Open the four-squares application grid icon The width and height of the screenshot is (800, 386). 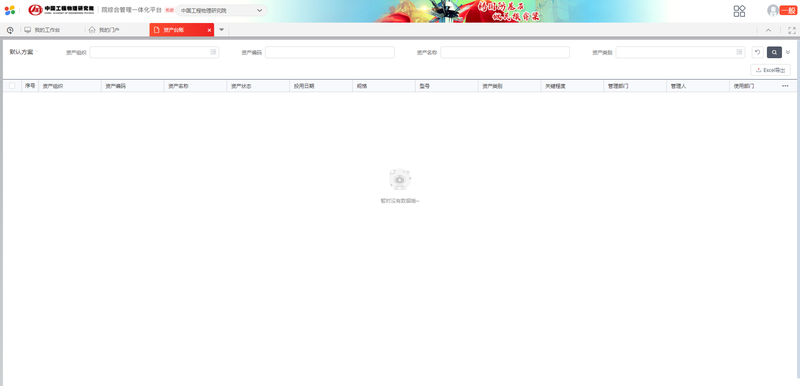[739, 11]
